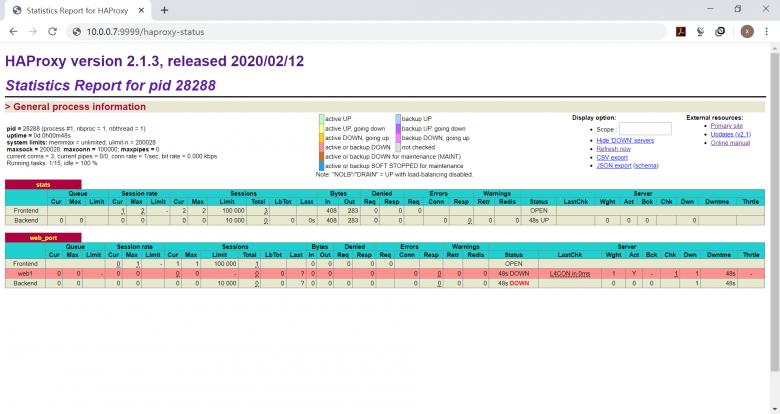Click the browser back arrow
Image resolution: width=780 pixels, height=414 pixels.
[13, 31]
